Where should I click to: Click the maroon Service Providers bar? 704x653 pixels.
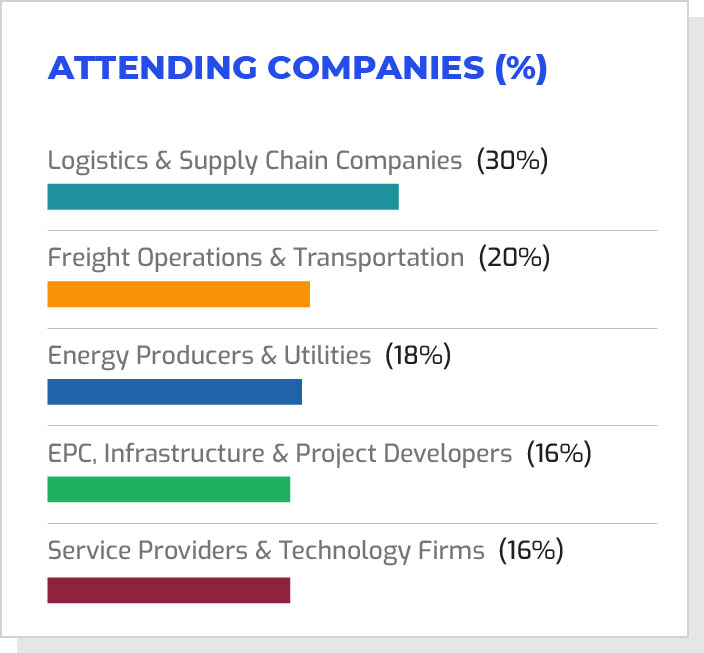coord(168,590)
